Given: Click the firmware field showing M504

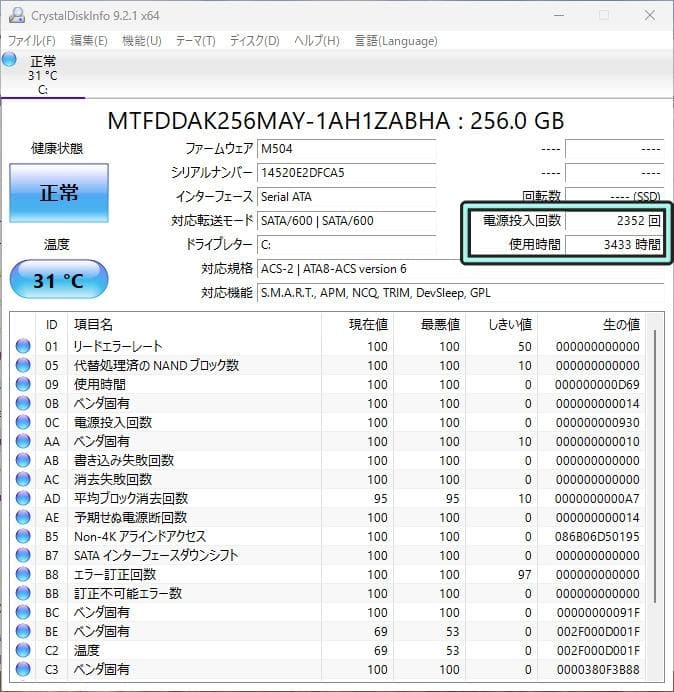Looking at the screenshot, I should coord(346,149).
